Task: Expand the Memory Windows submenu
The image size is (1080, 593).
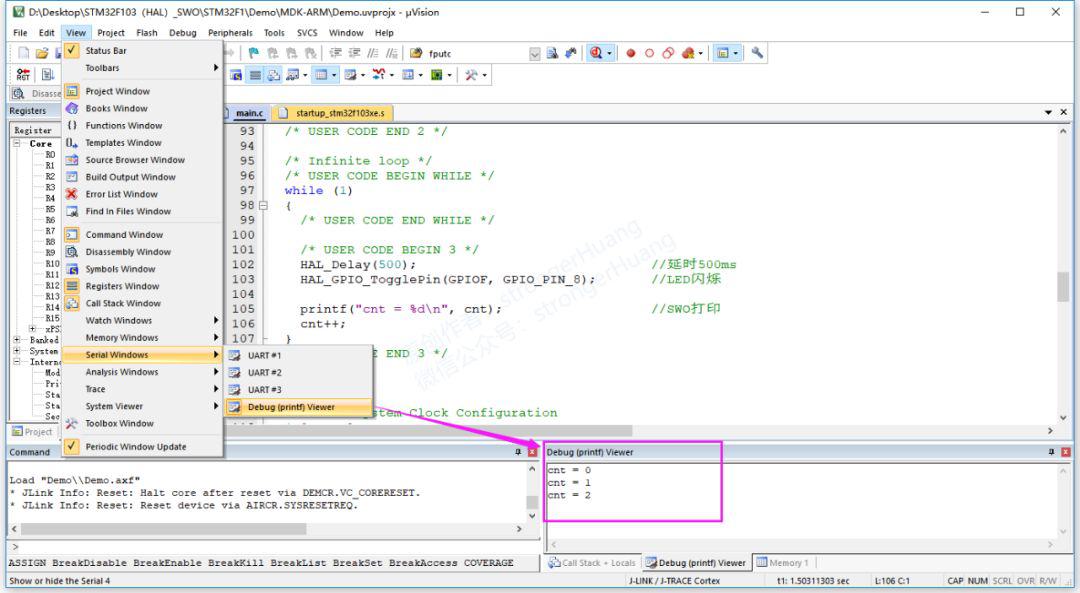Action: [x=143, y=337]
